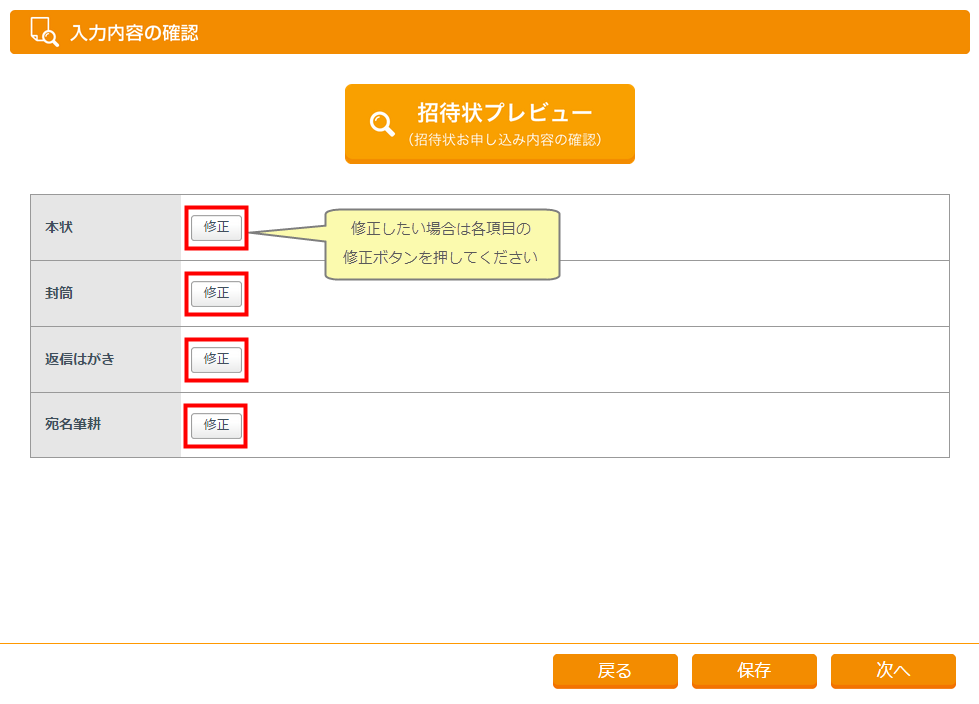Screen dimensions: 979x704
Task: Click empty white cell in 返信はがき row
Action: click(600, 359)
